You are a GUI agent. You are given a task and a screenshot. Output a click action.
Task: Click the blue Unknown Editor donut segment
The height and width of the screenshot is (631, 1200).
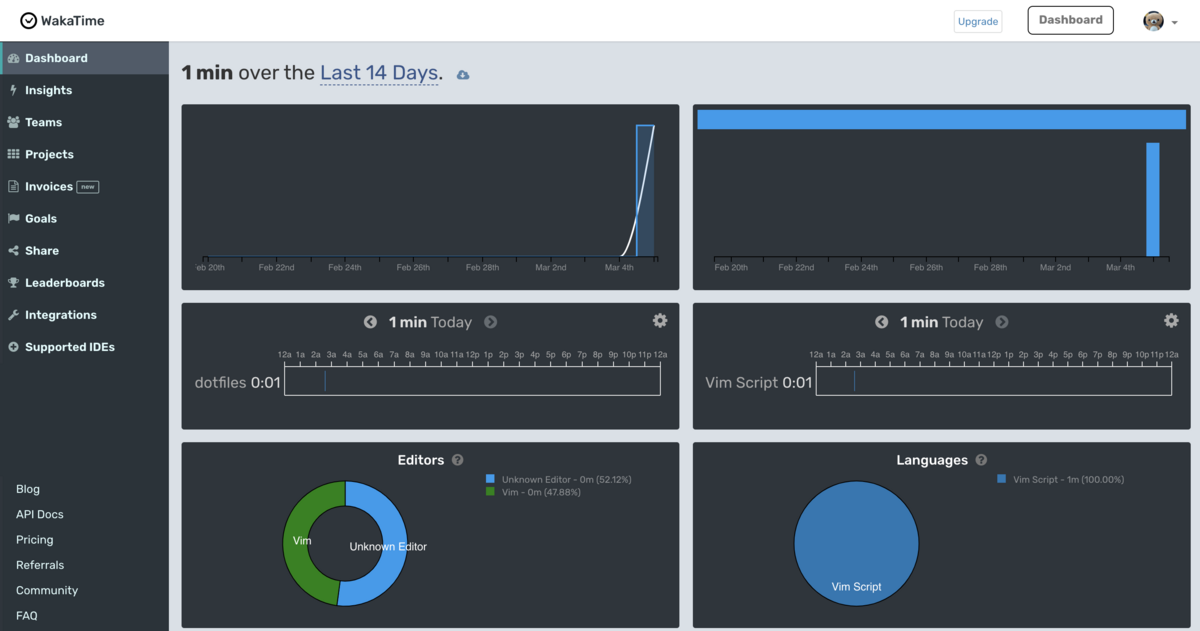(x=392, y=545)
